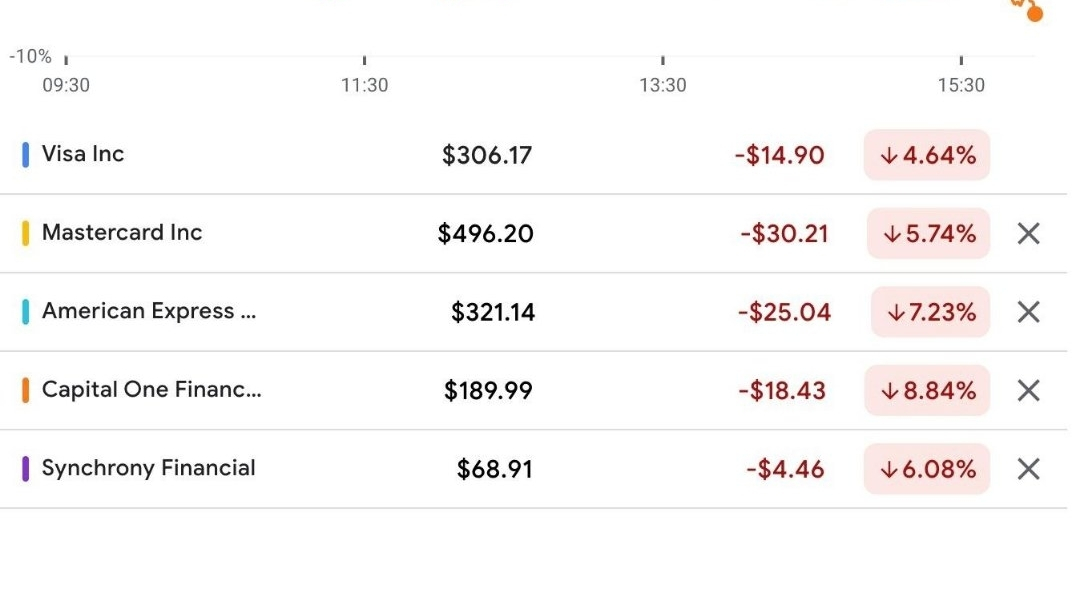Click Visa's blue color indicator
This screenshot has width=1080, height=606.
click(26, 155)
